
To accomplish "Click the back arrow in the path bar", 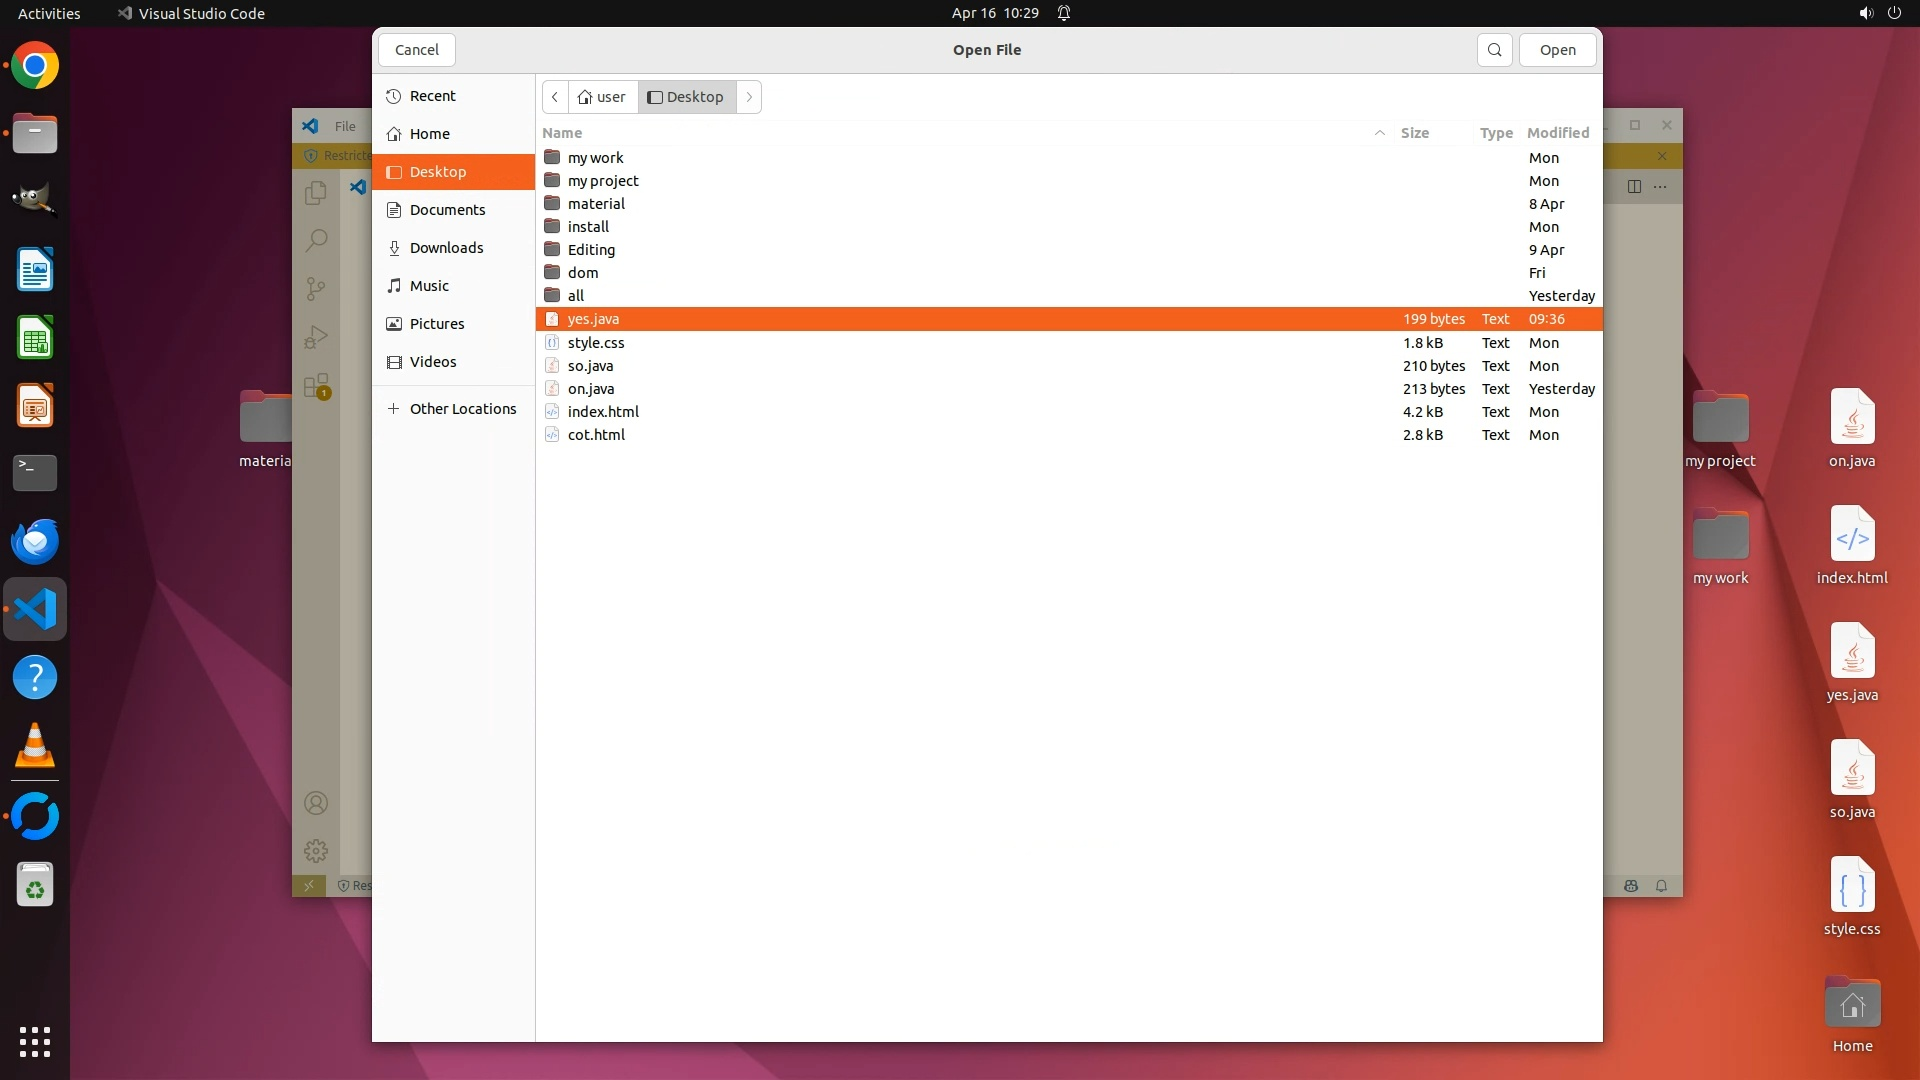I will pyautogui.click(x=555, y=97).
